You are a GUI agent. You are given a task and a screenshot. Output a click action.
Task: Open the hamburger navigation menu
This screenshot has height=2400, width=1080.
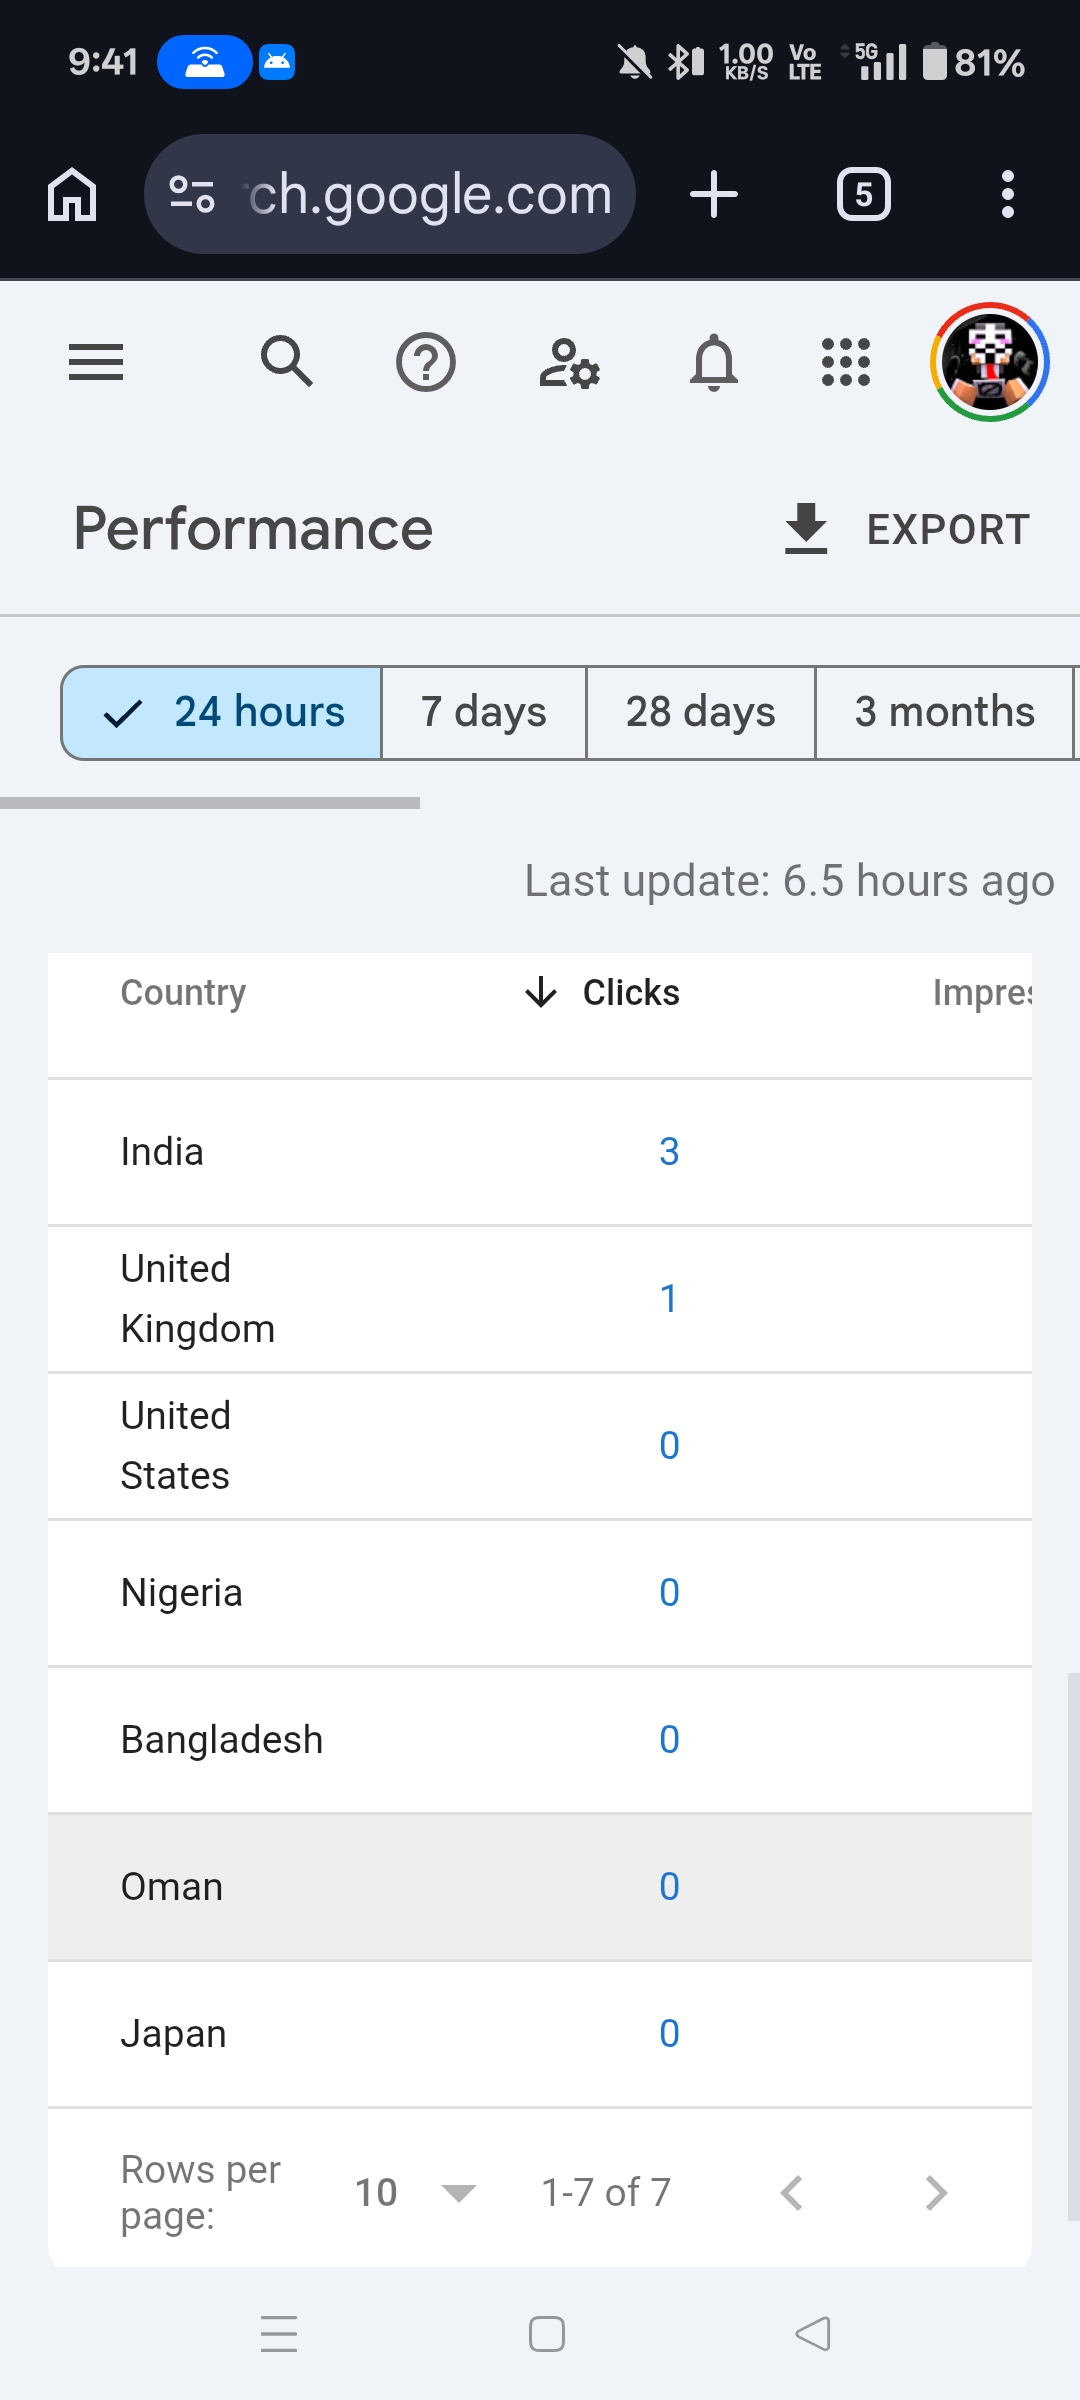point(96,362)
